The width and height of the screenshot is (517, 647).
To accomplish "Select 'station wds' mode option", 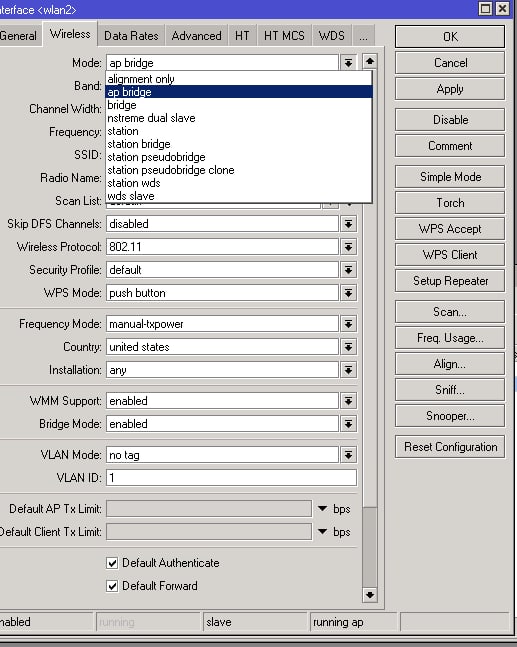I will pyautogui.click(x=239, y=183).
